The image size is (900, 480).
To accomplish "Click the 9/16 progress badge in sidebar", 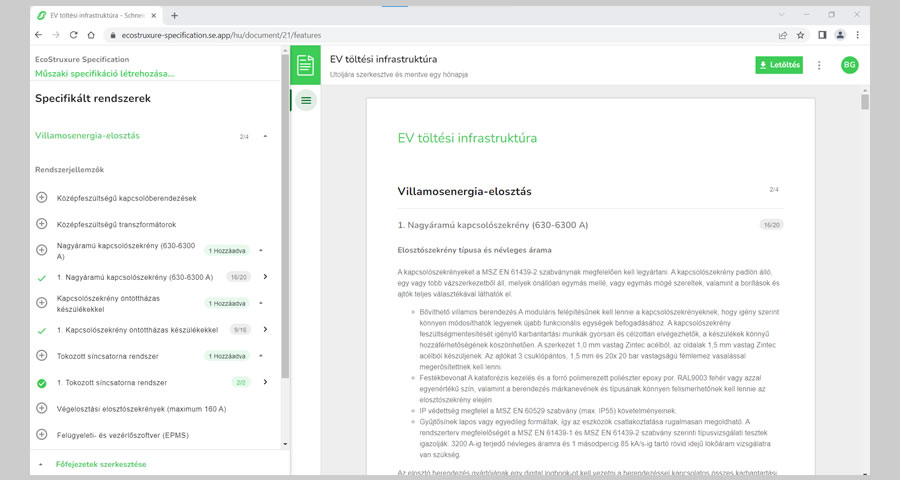I will pos(240,330).
